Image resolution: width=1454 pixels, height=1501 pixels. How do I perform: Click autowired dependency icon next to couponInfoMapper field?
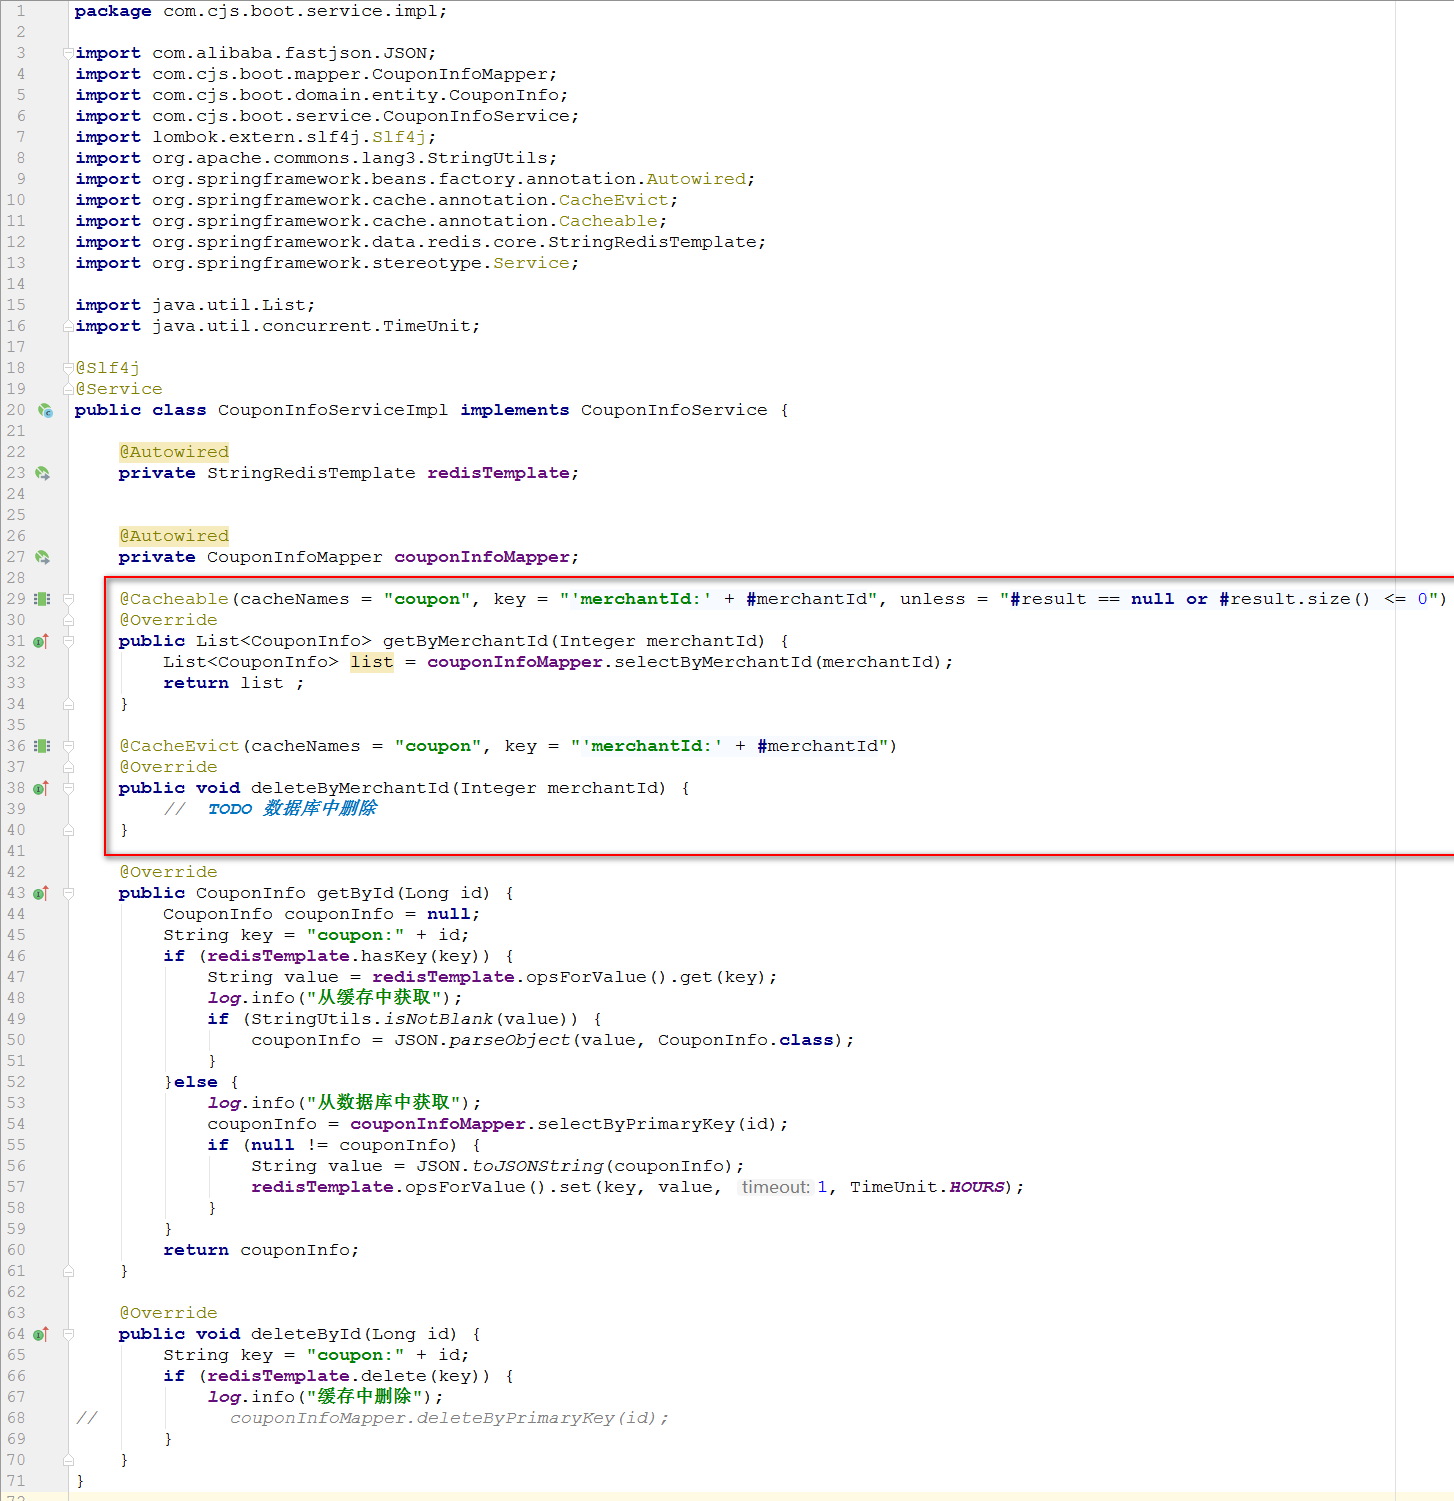click(42, 557)
